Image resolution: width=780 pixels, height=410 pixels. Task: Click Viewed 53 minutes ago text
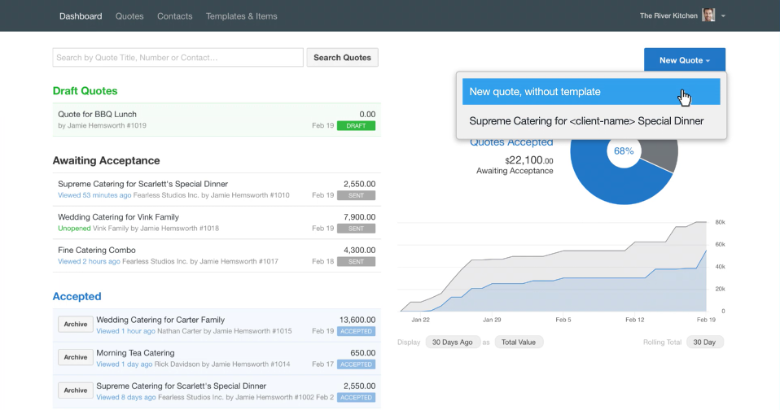(95, 195)
